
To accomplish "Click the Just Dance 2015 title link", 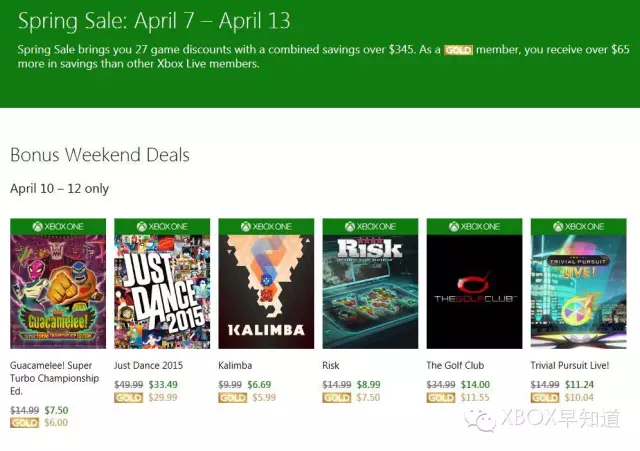I will point(149,365).
